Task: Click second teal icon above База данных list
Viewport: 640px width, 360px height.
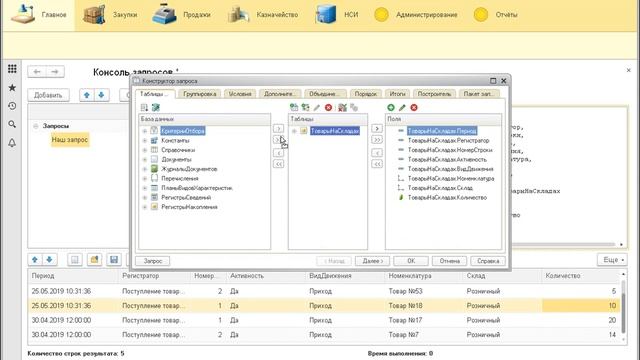Action: (156, 107)
